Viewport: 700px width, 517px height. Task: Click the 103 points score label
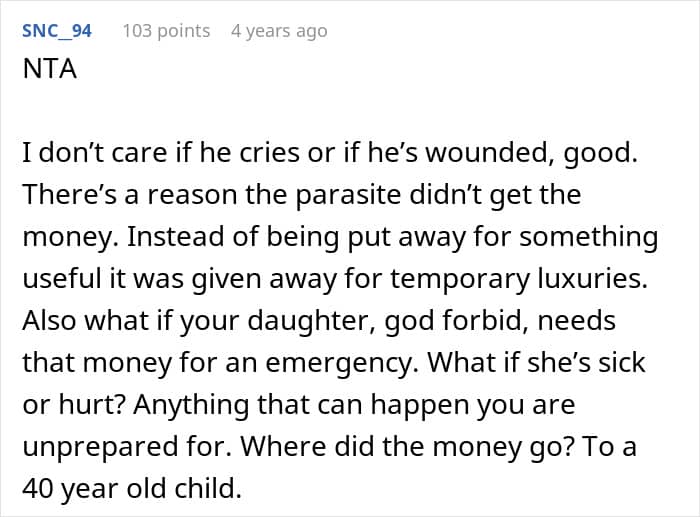pyautogui.click(x=166, y=31)
